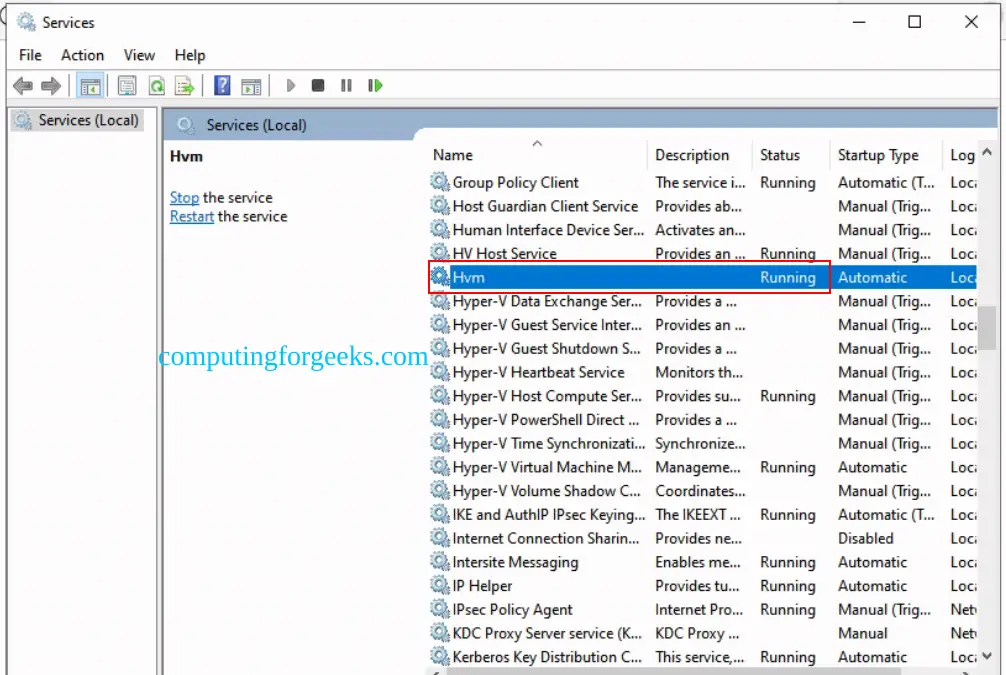Click vertical scrollbar thumb of services list

tap(987, 328)
